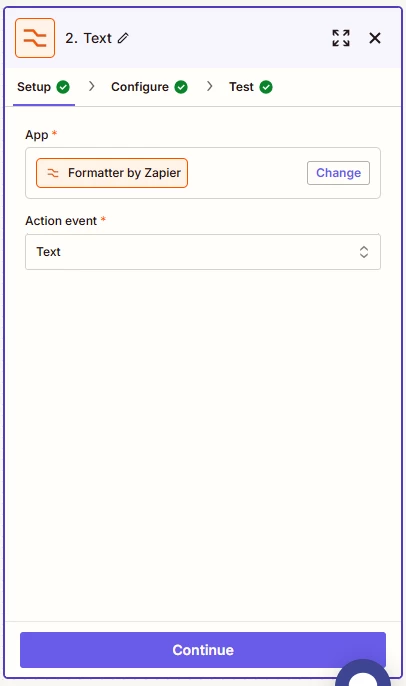Click the up-down arrows in Action event field
Viewport: 406px width, 686px height.
(364, 252)
